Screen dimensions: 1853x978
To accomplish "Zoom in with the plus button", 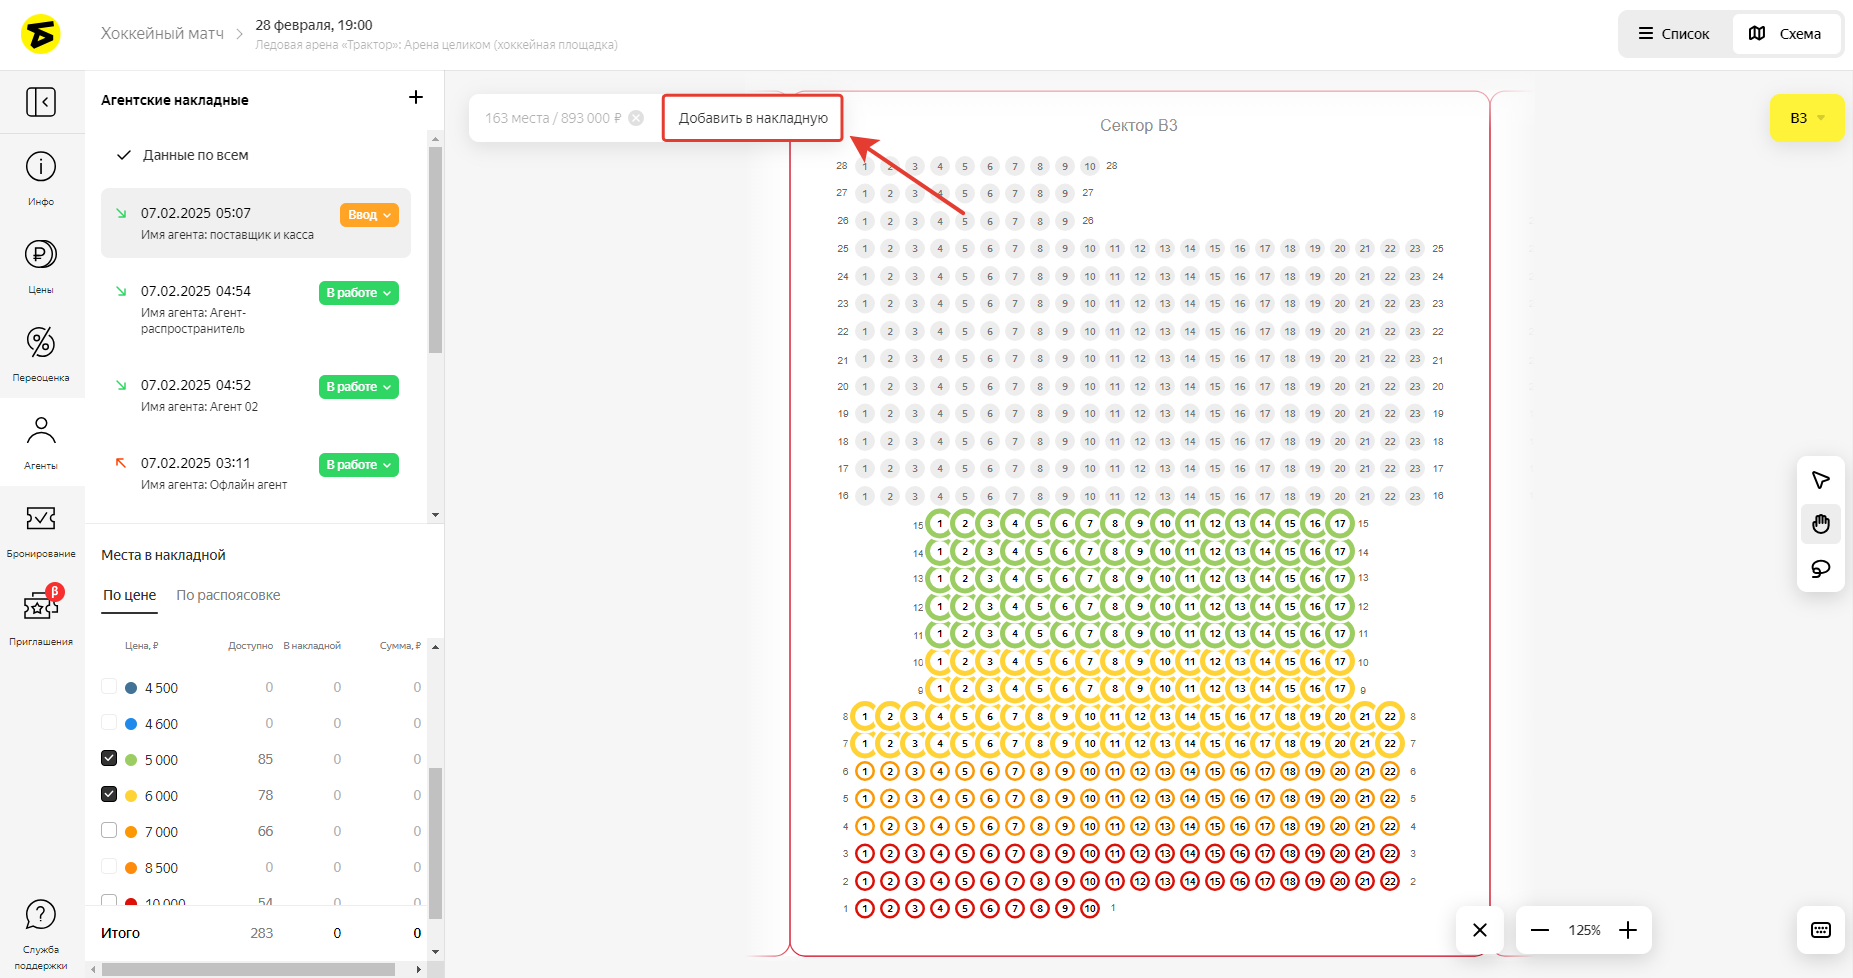I will point(1628,930).
